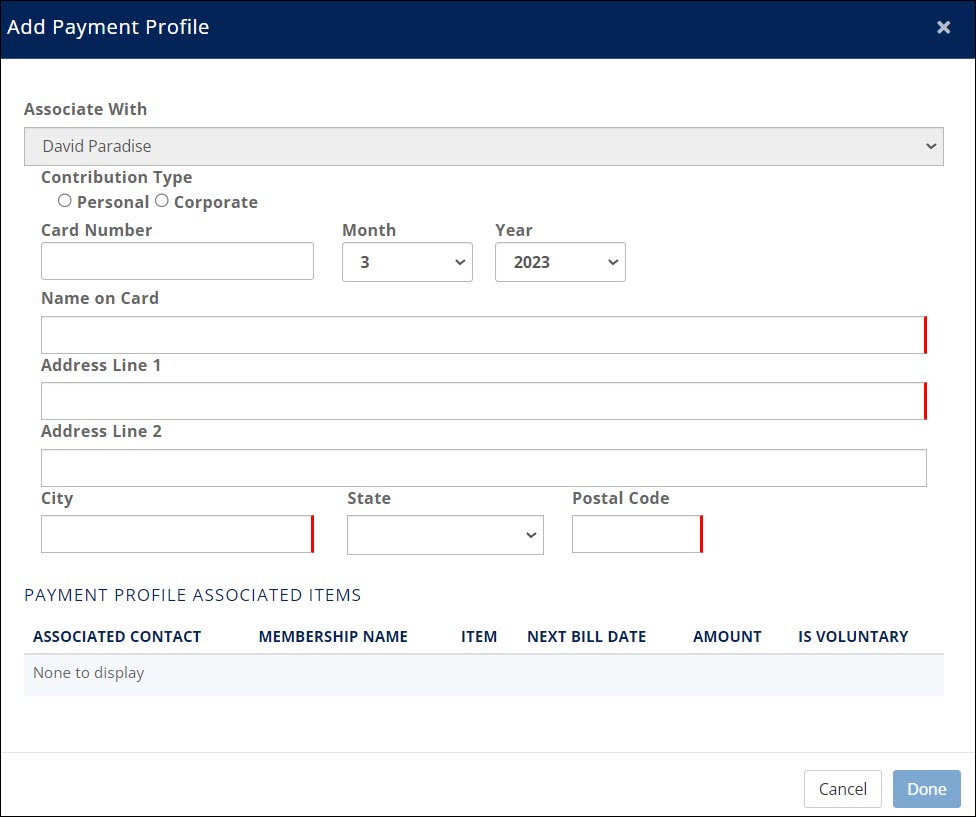Open the expiration Month dropdown
Viewport: 976px width, 817px height.
[x=407, y=262]
